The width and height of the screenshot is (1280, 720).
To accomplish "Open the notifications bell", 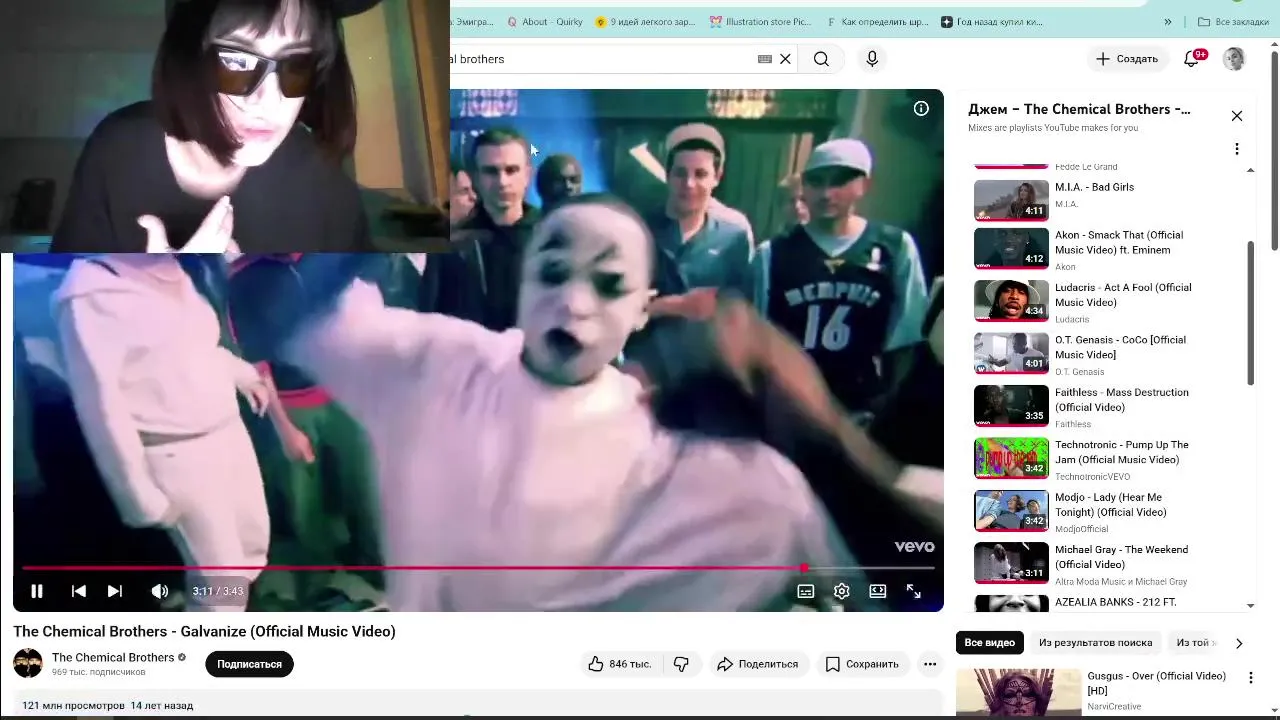I will coord(1191,59).
